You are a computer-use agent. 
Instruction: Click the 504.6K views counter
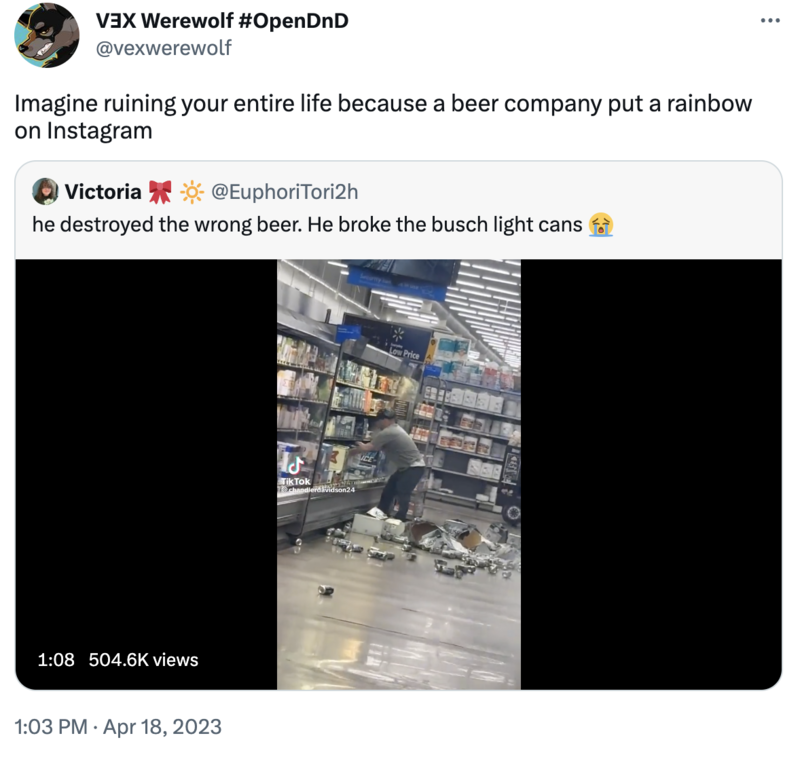pyautogui.click(x=143, y=660)
